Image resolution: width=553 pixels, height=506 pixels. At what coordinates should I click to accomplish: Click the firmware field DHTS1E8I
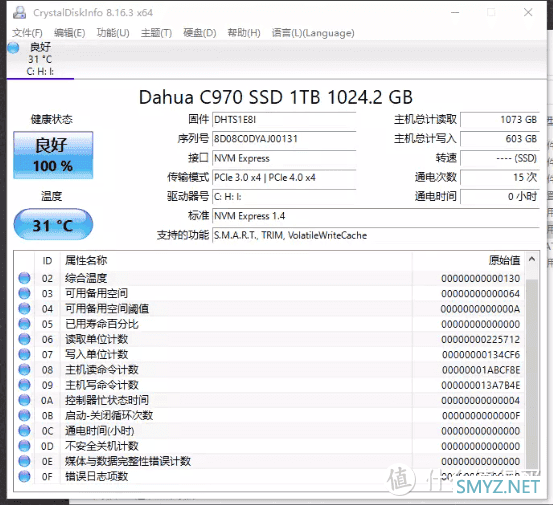(x=284, y=120)
